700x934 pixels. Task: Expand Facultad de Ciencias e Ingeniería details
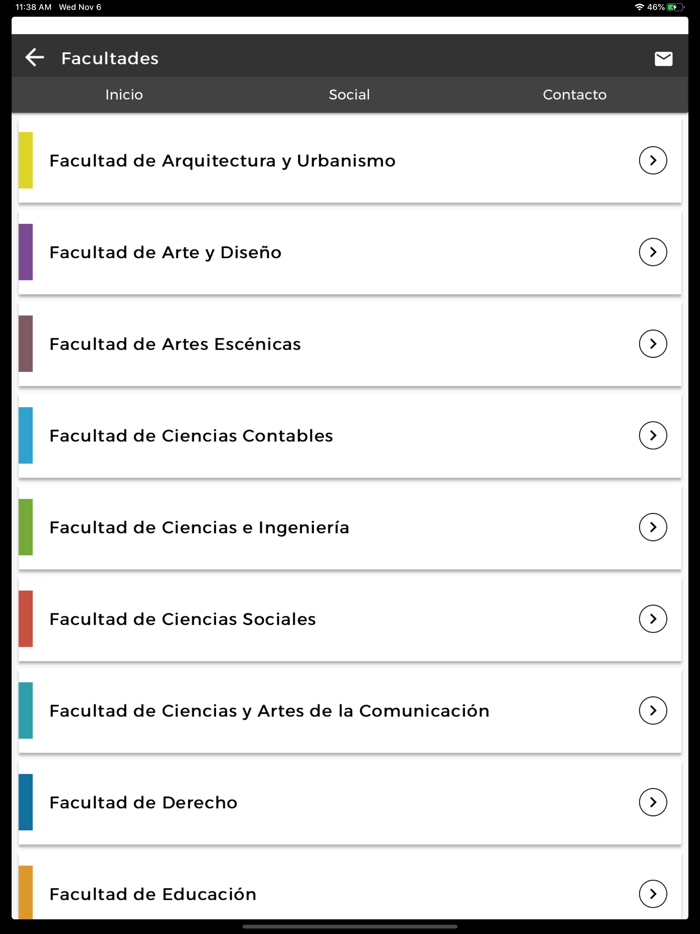tap(653, 527)
